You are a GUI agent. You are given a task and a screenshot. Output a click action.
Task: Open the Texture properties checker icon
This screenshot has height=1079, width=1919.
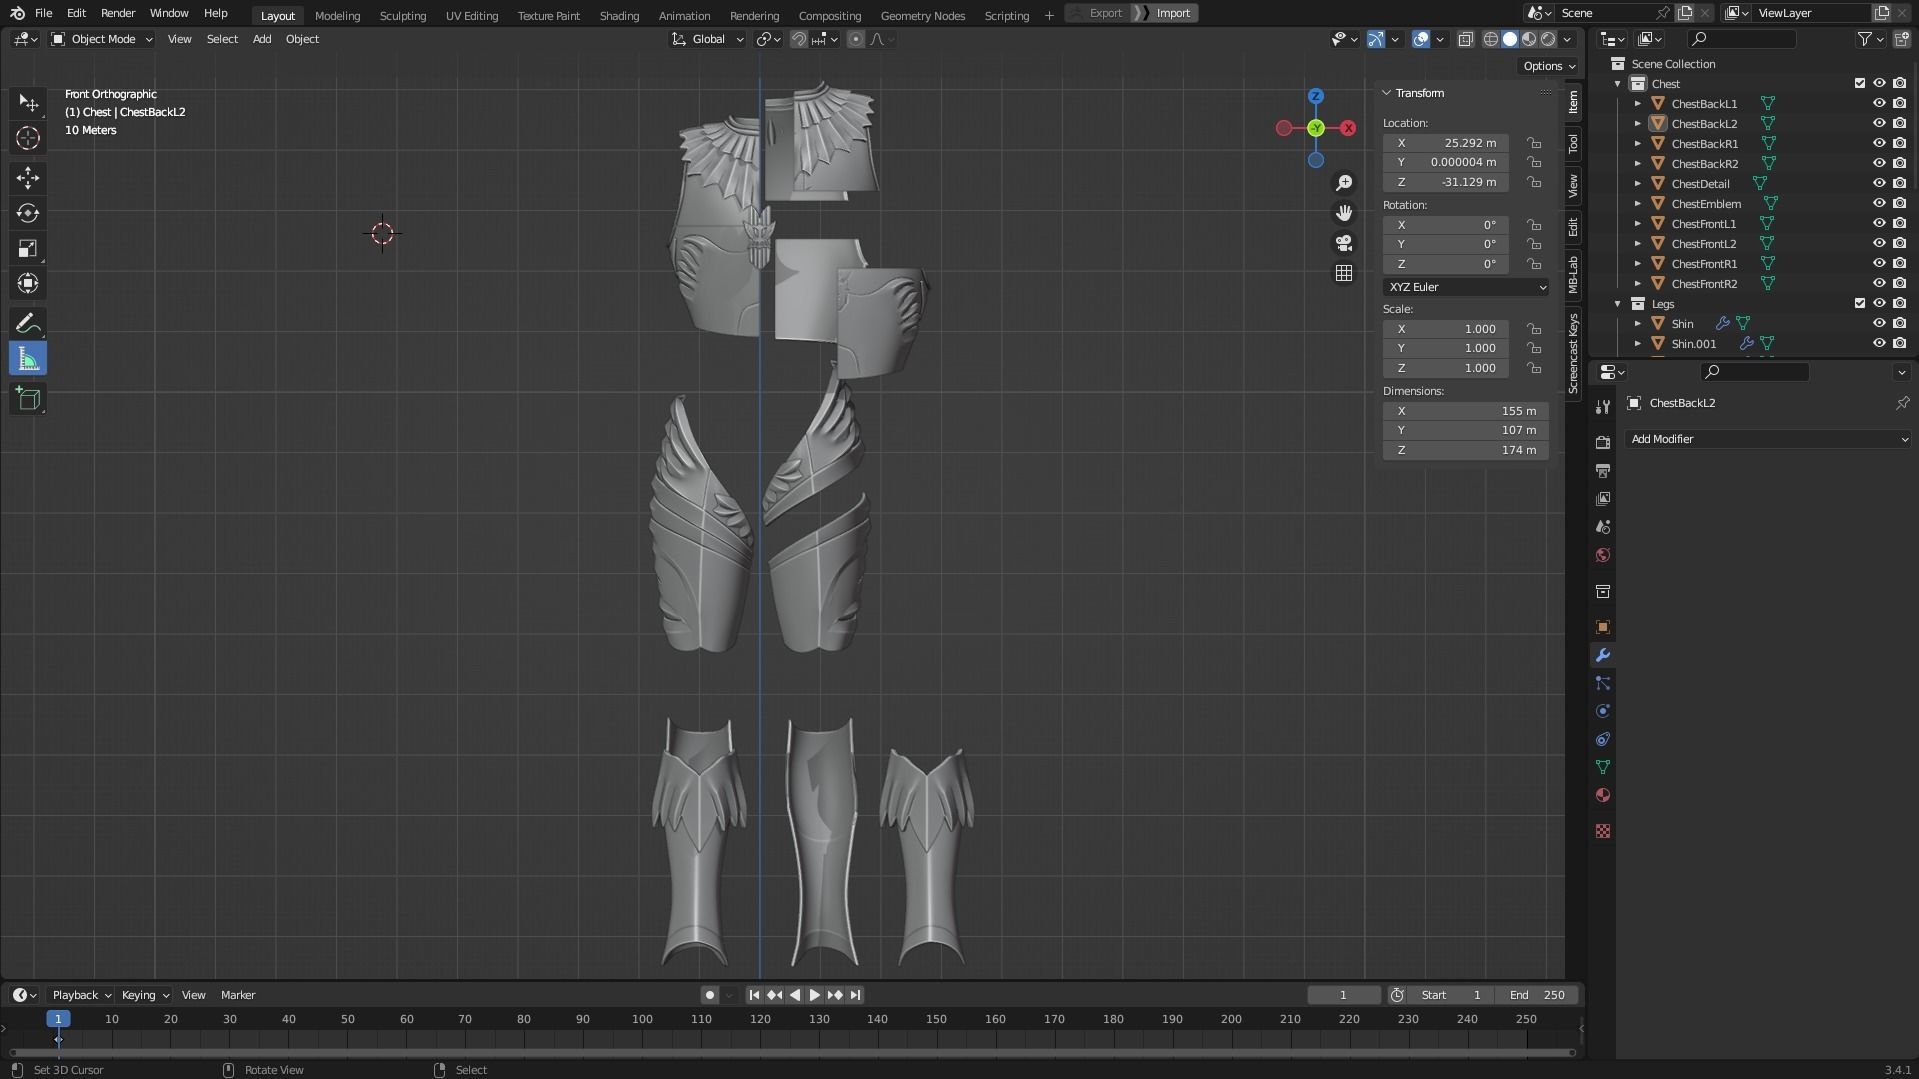(x=1602, y=831)
